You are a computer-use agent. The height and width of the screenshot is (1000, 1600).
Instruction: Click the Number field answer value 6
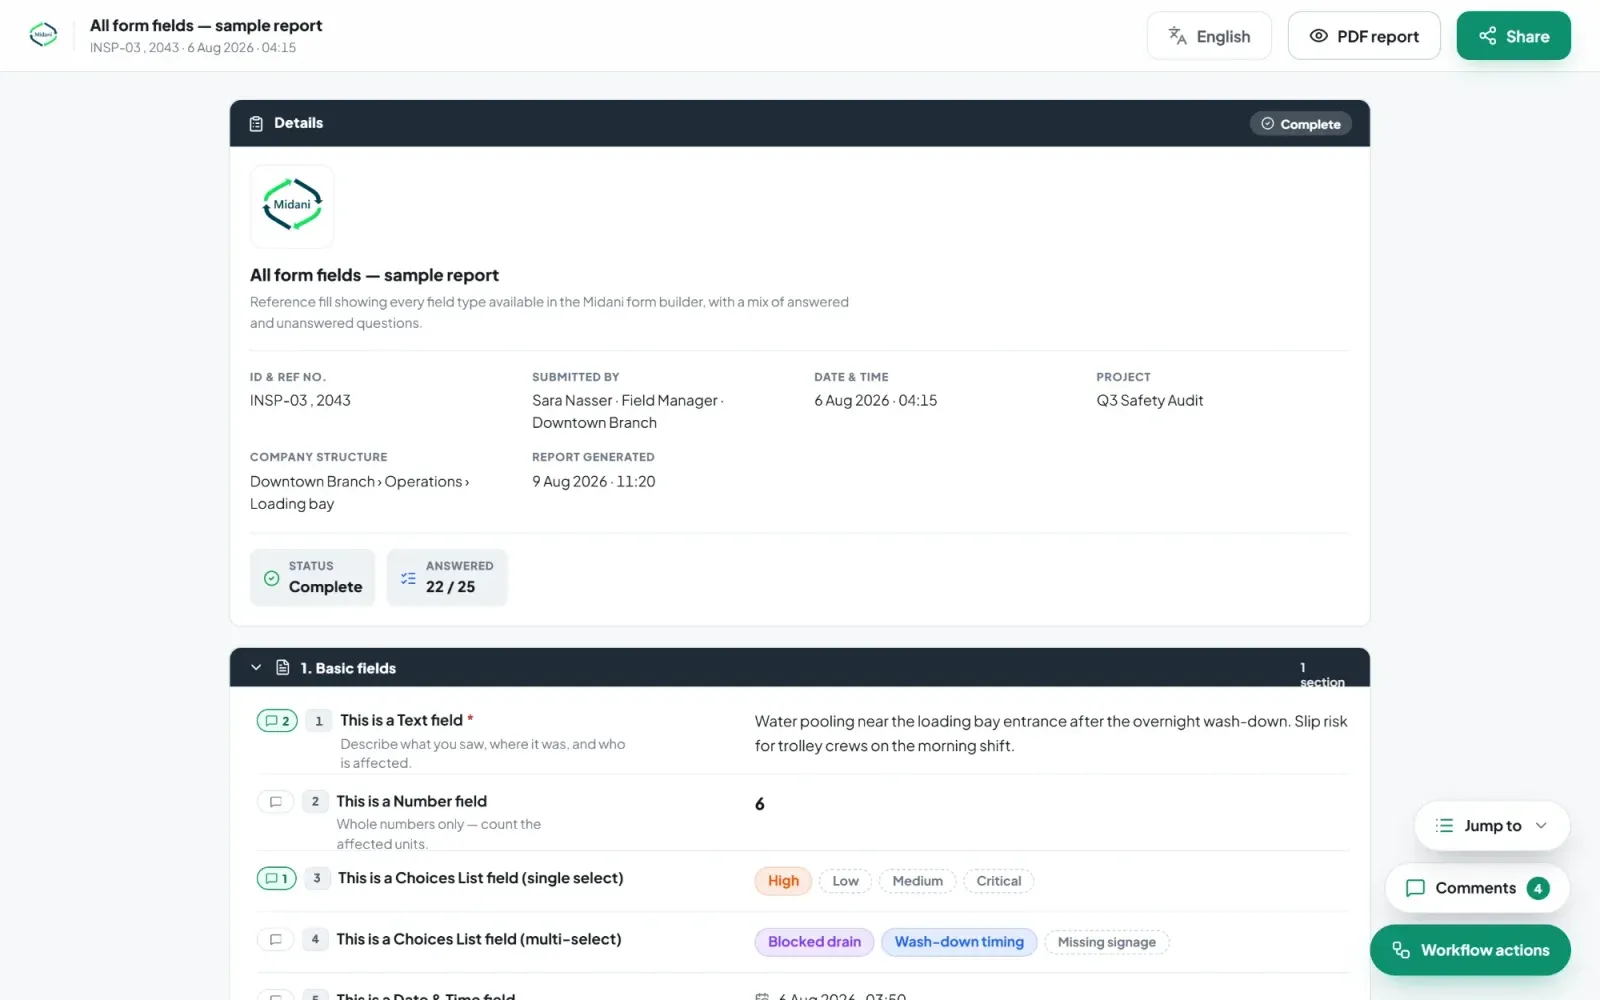click(x=760, y=804)
